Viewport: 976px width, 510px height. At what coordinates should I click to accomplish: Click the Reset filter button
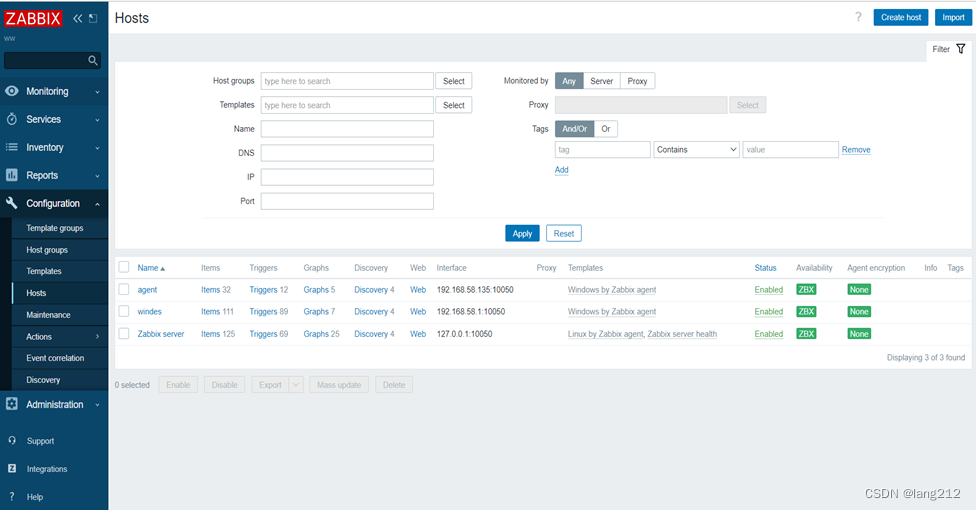564,234
